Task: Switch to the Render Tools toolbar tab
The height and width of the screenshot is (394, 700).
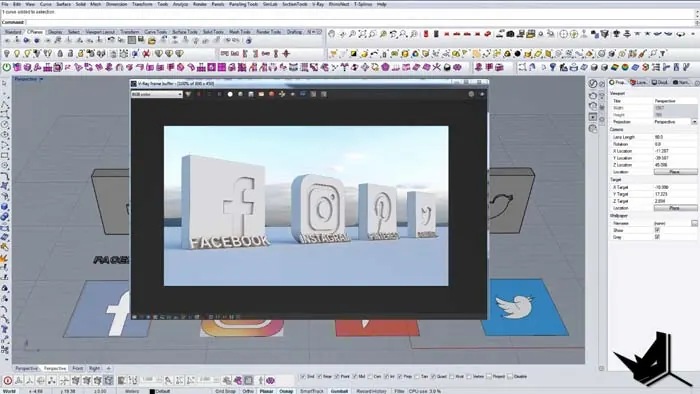Action: [268, 32]
